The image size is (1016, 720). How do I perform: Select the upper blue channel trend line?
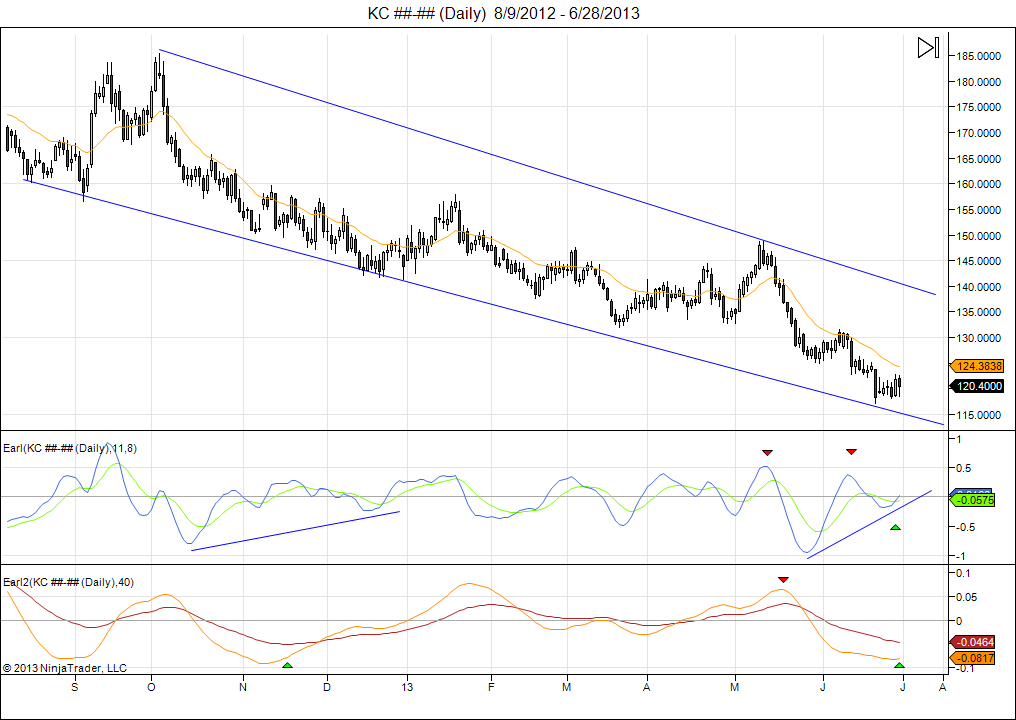tap(548, 172)
